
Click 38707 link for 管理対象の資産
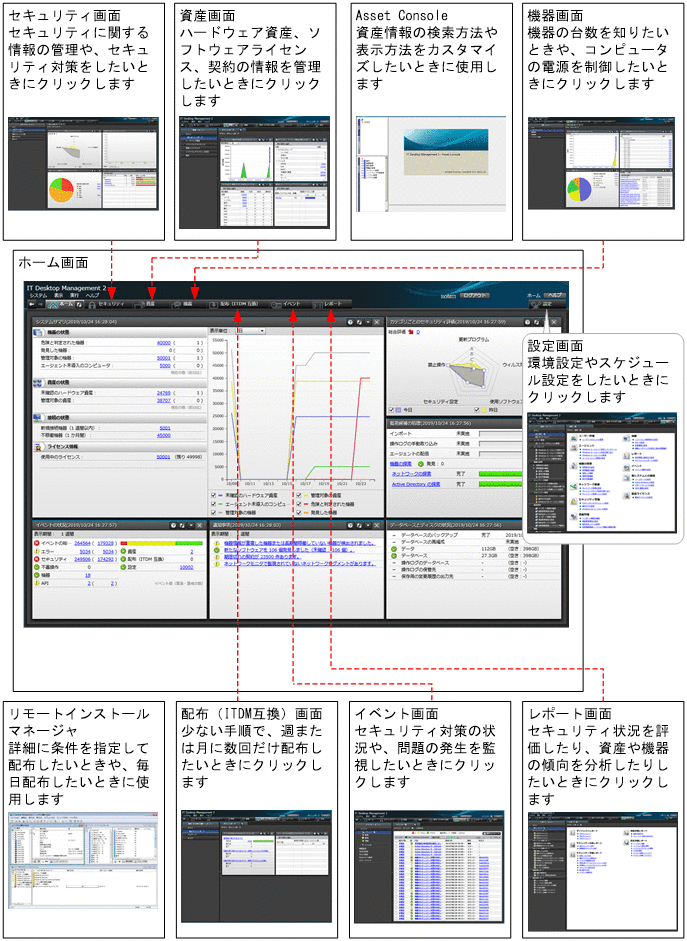pos(164,399)
